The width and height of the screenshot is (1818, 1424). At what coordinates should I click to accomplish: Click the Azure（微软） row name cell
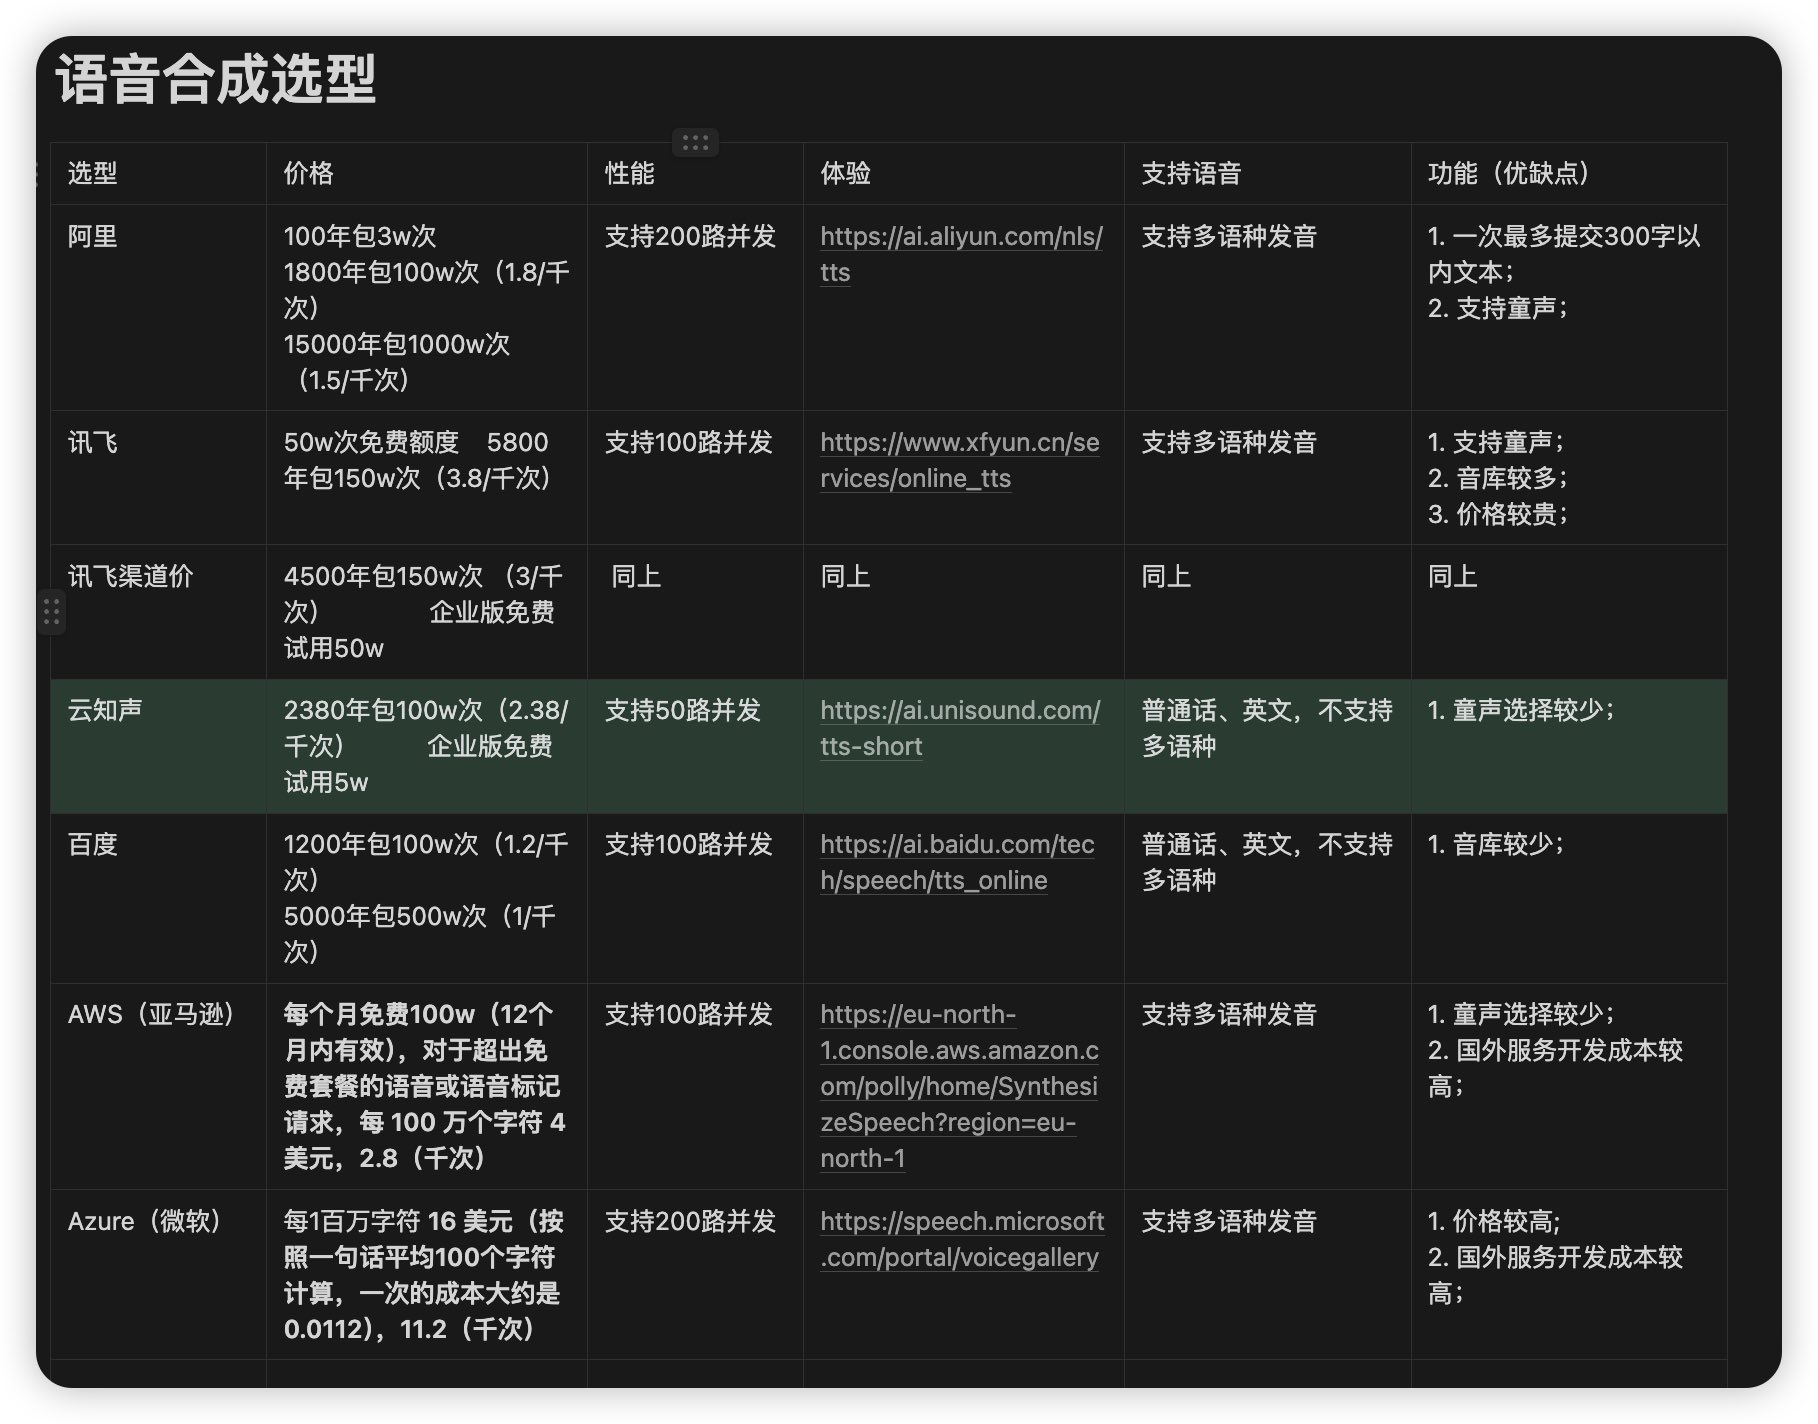point(158,1274)
